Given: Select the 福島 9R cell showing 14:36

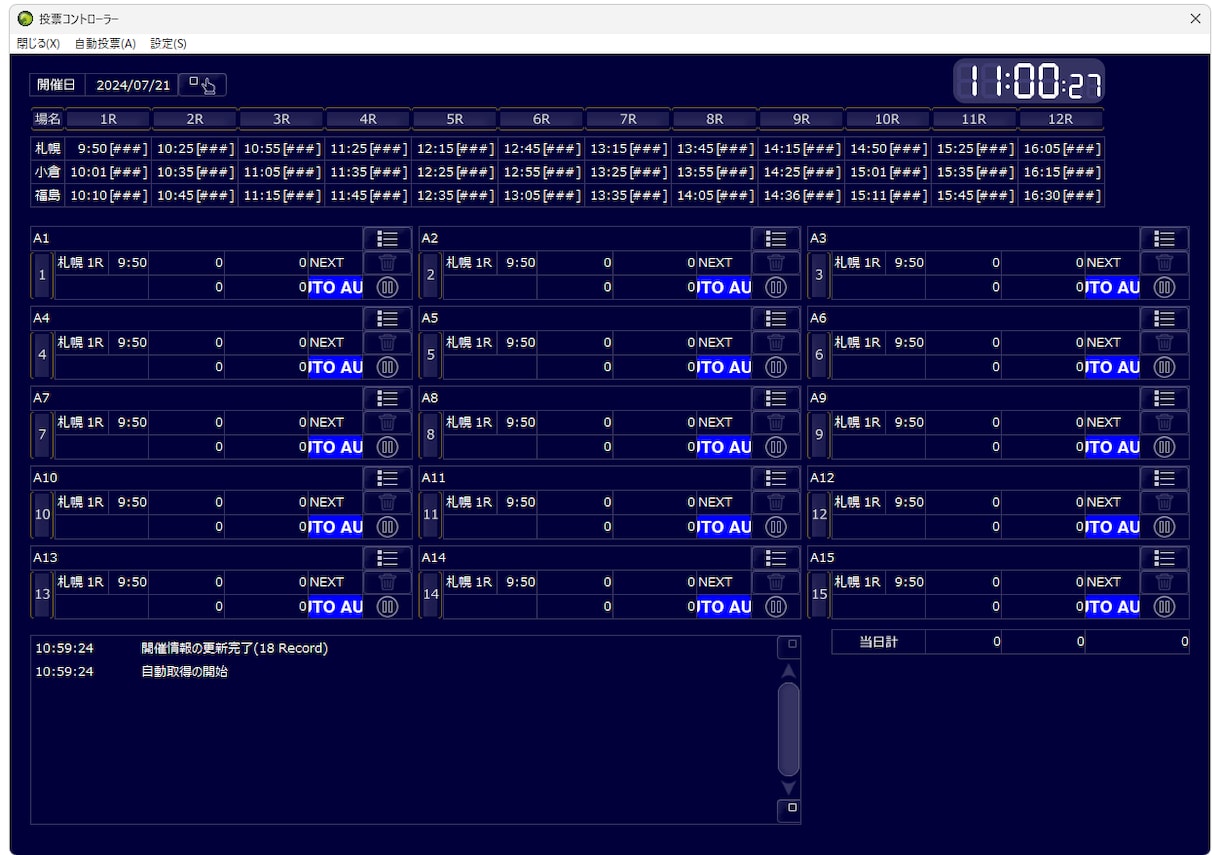Looking at the screenshot, I should pyautogui.click(x=801, y=195).
